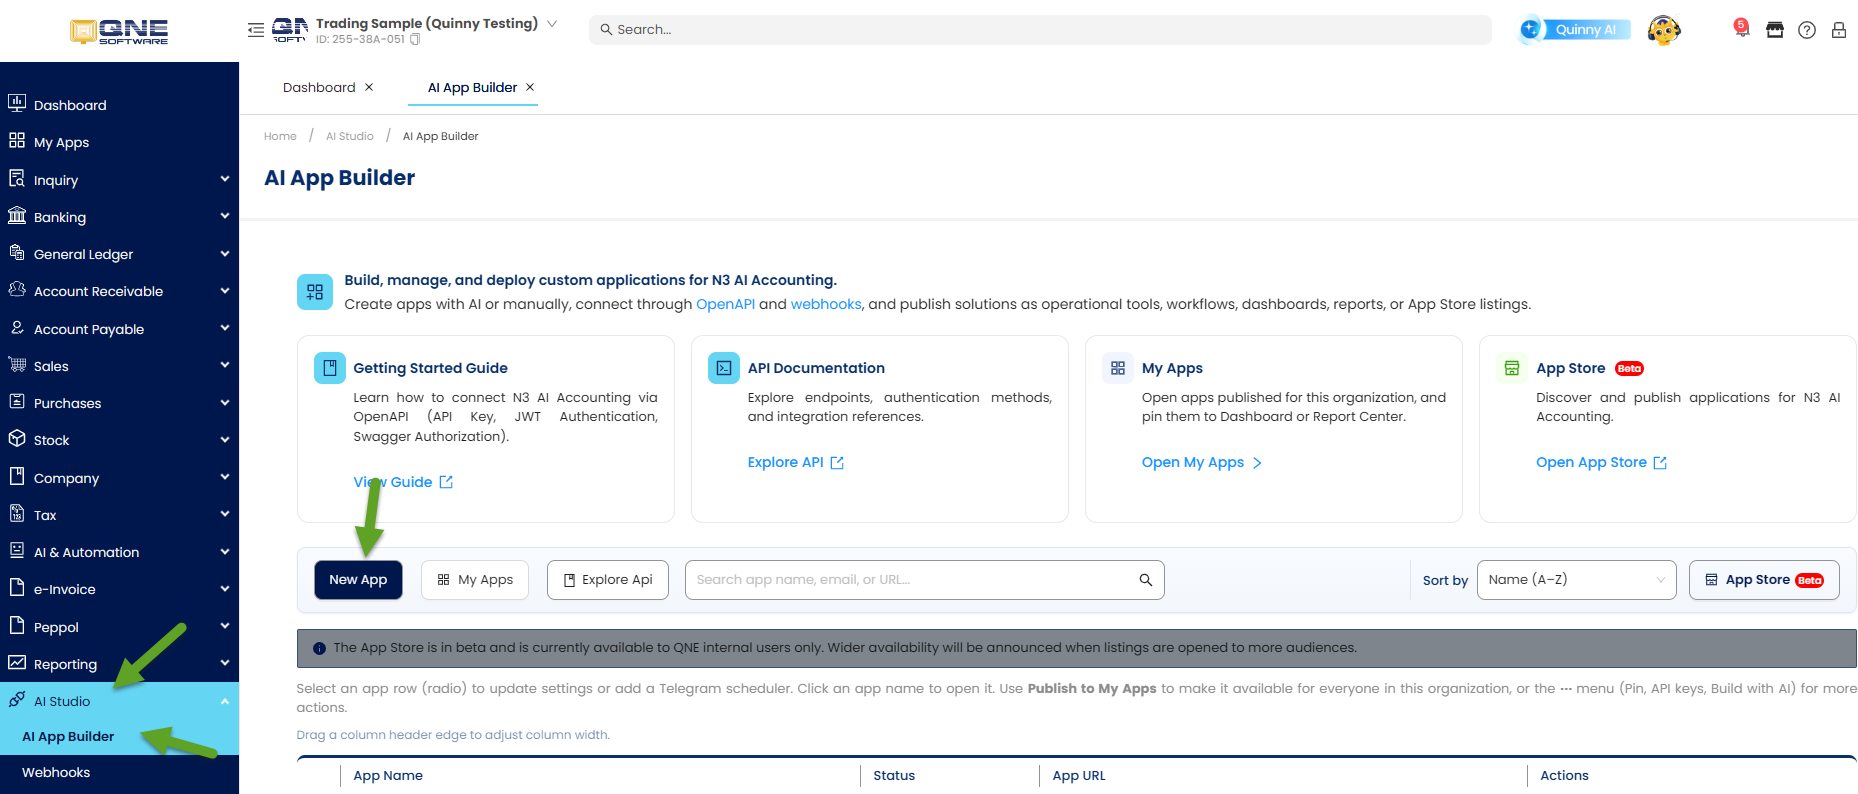1858x794 pixels.
Task: Open the Quinny AI assistant button
Action: click(x=1575, y=30)
